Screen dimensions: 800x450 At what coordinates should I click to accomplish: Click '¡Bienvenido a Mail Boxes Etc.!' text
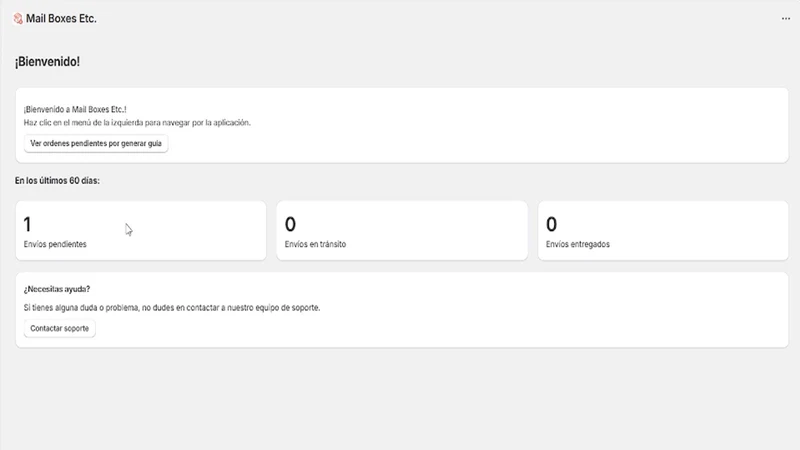[x=75, y=109]
